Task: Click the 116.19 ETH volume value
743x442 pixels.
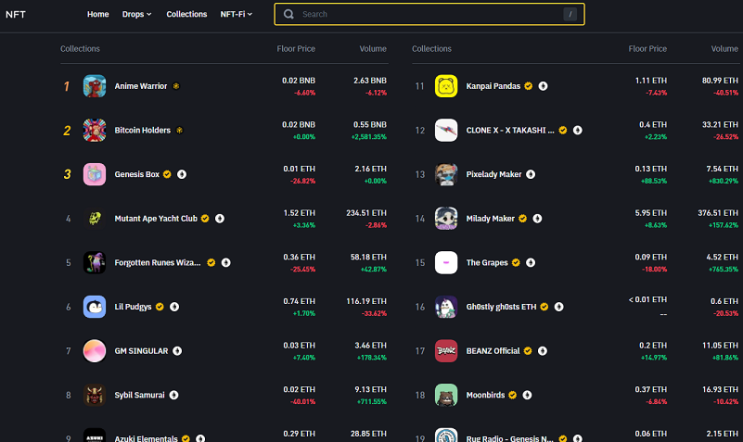Action: coord(366,301)
